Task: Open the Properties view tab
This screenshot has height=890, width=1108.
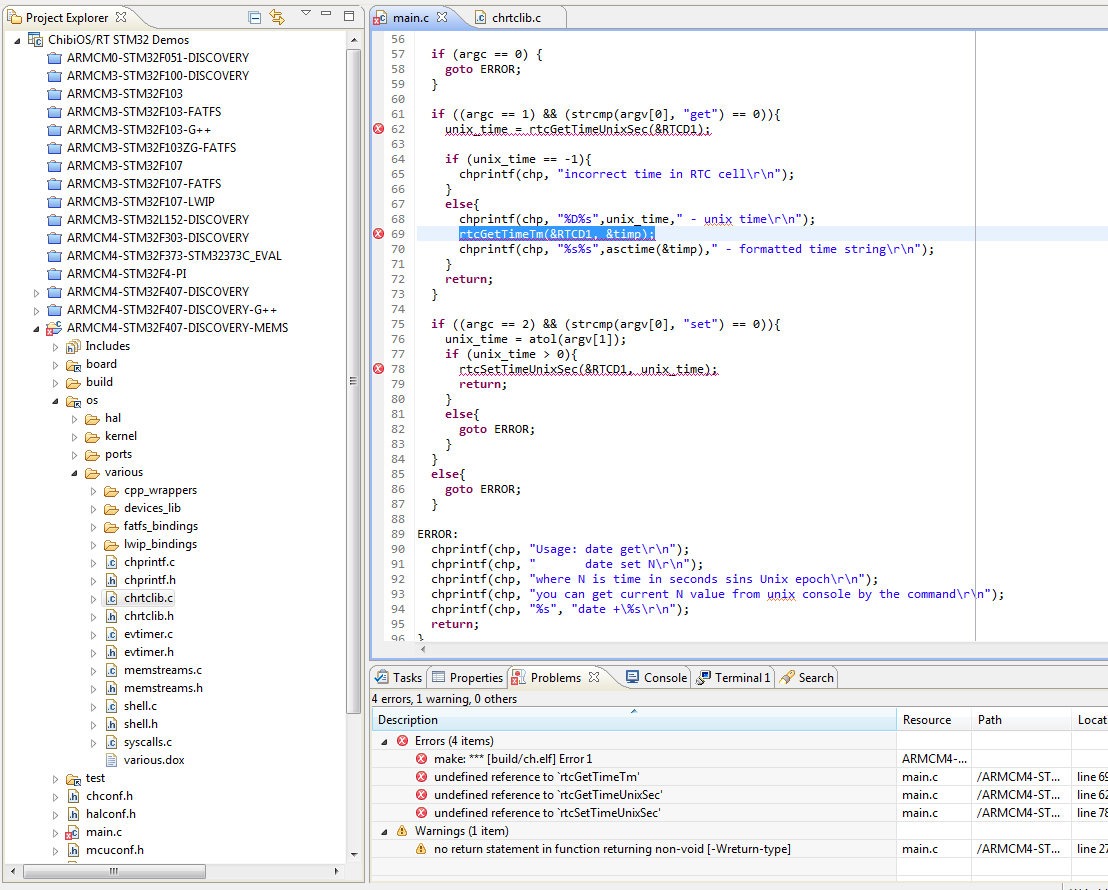Action: [x=468, y=677]
